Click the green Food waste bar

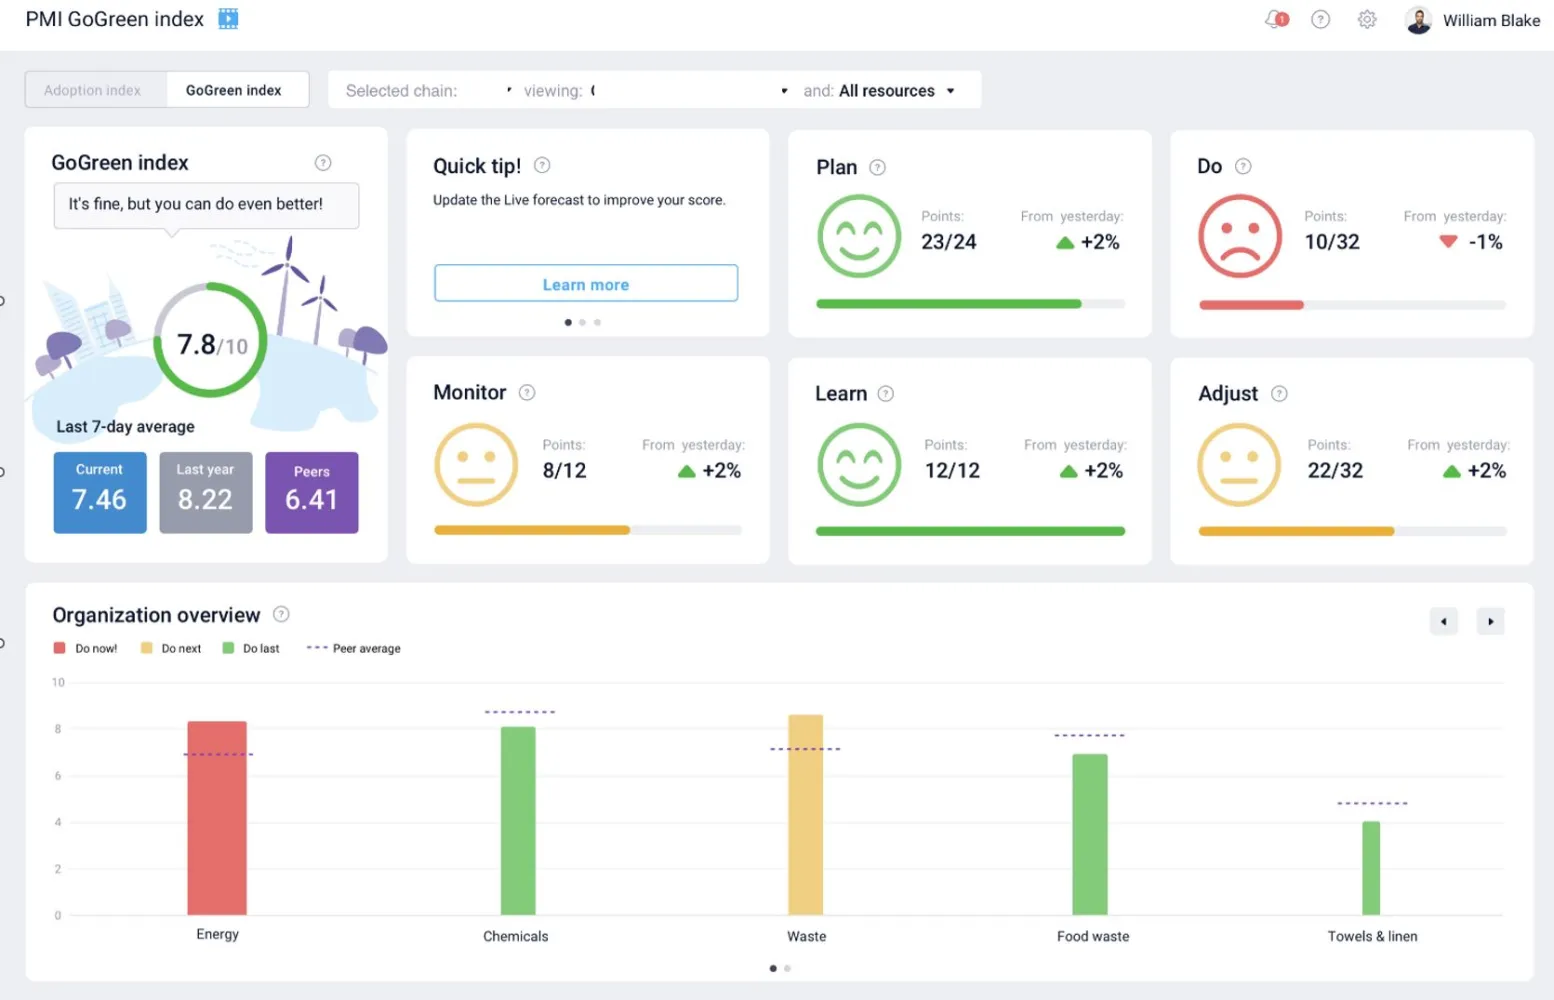[1090, 834]
